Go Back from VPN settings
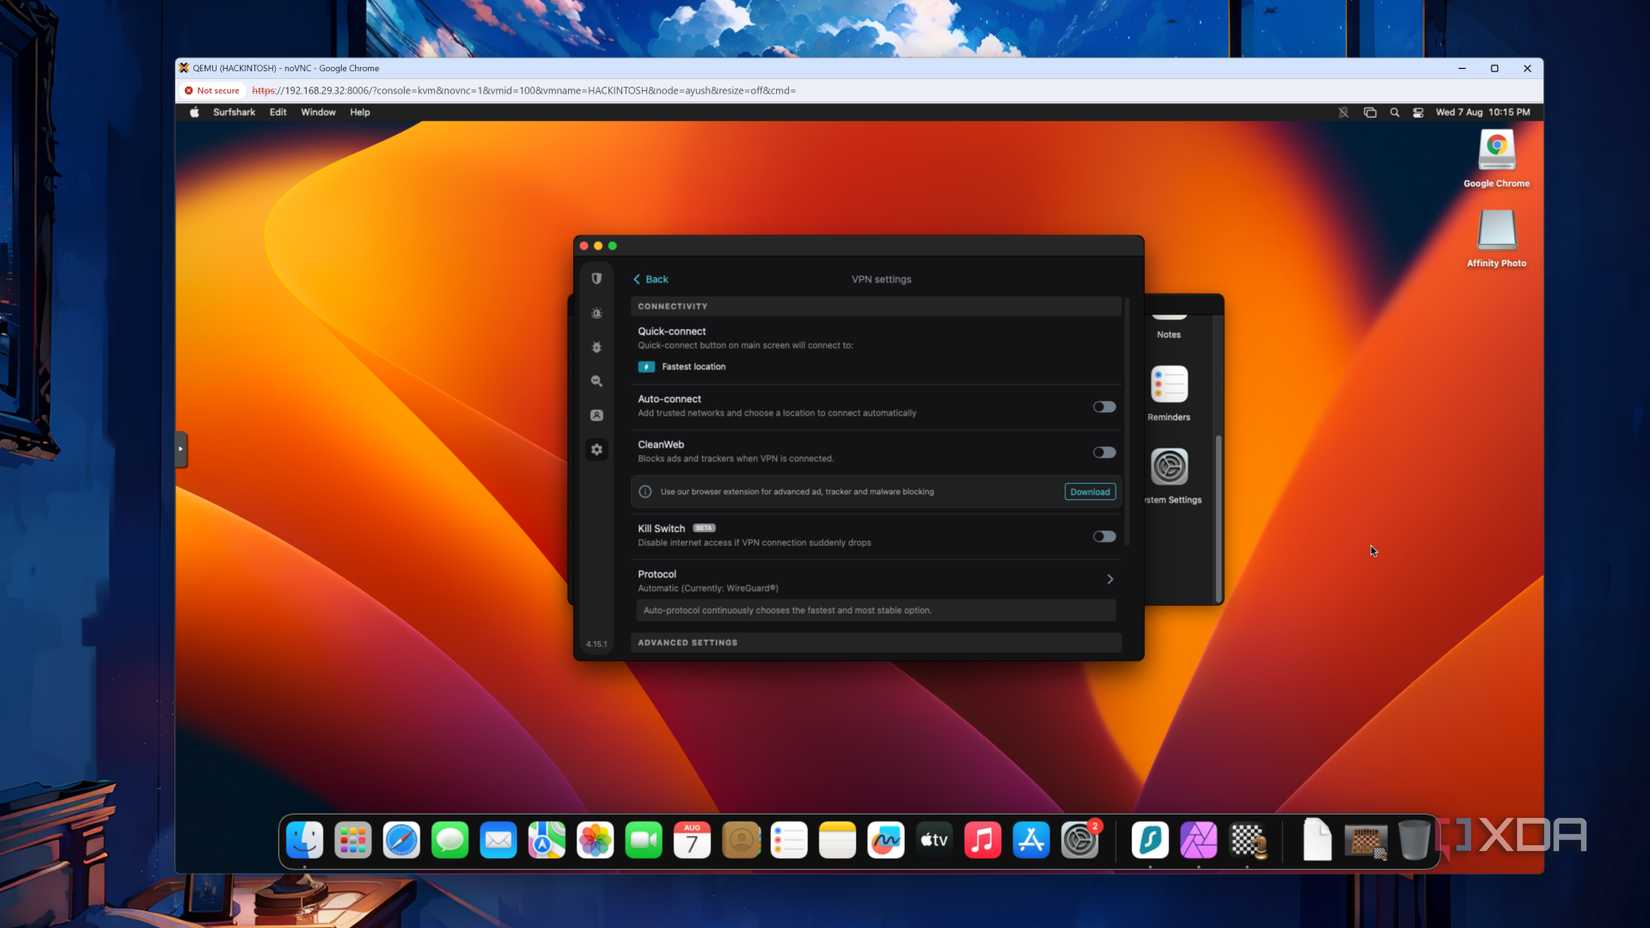The height and width of the screenshot is (928, 1650). pyautogui.click(x=650, y=279)
